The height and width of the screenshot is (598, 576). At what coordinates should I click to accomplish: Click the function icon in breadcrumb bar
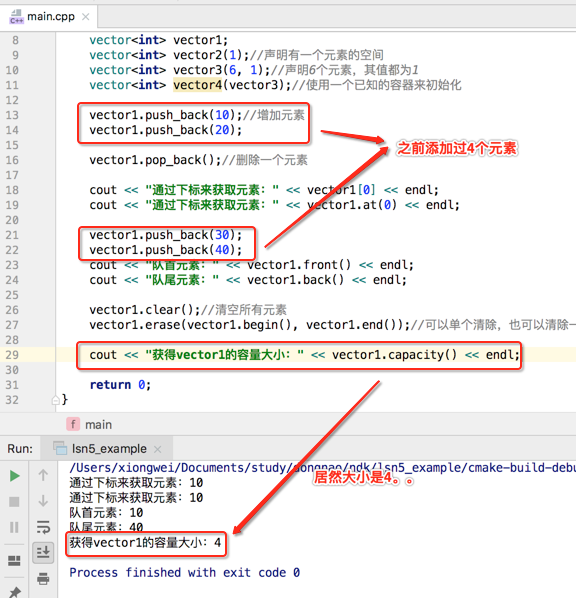click(73, 424)
